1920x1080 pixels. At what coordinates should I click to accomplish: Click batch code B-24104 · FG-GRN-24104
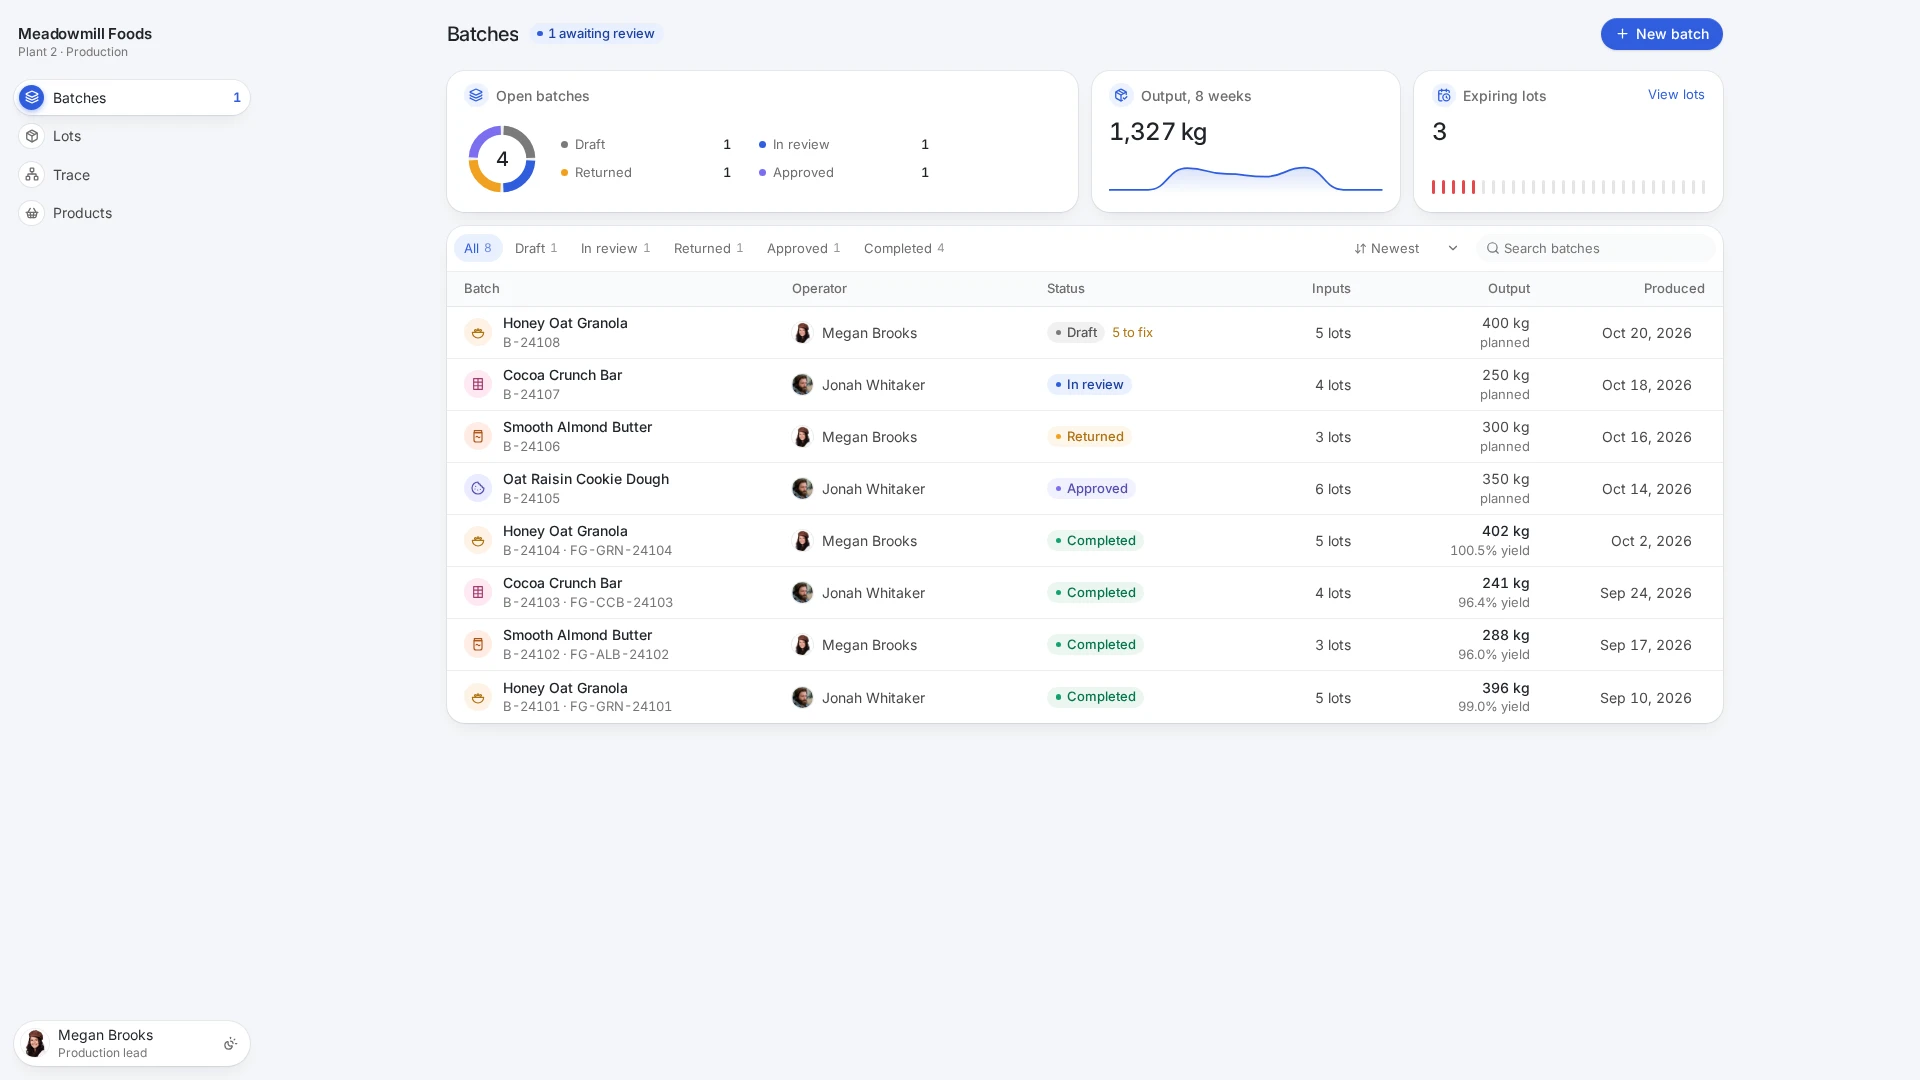tap(587, 551)
